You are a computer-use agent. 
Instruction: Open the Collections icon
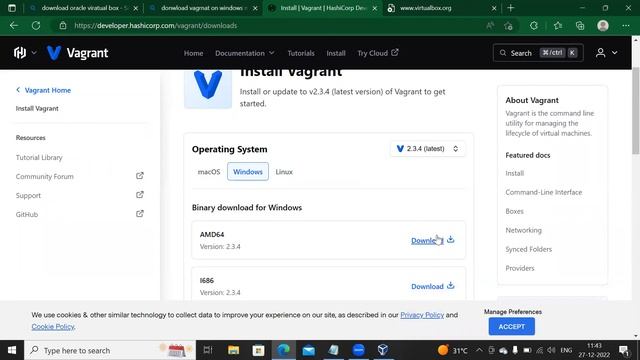tap(580, 26)
